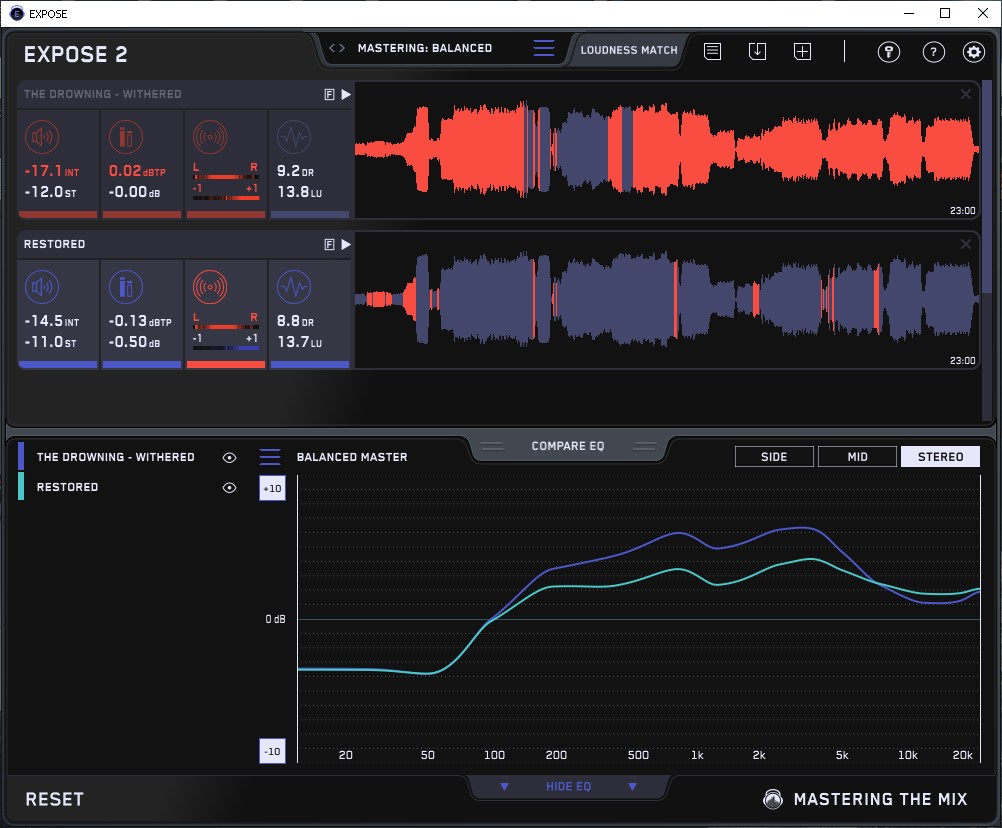Click the Reset button
Screen dimensions: 1002x828
pos(55,799)
